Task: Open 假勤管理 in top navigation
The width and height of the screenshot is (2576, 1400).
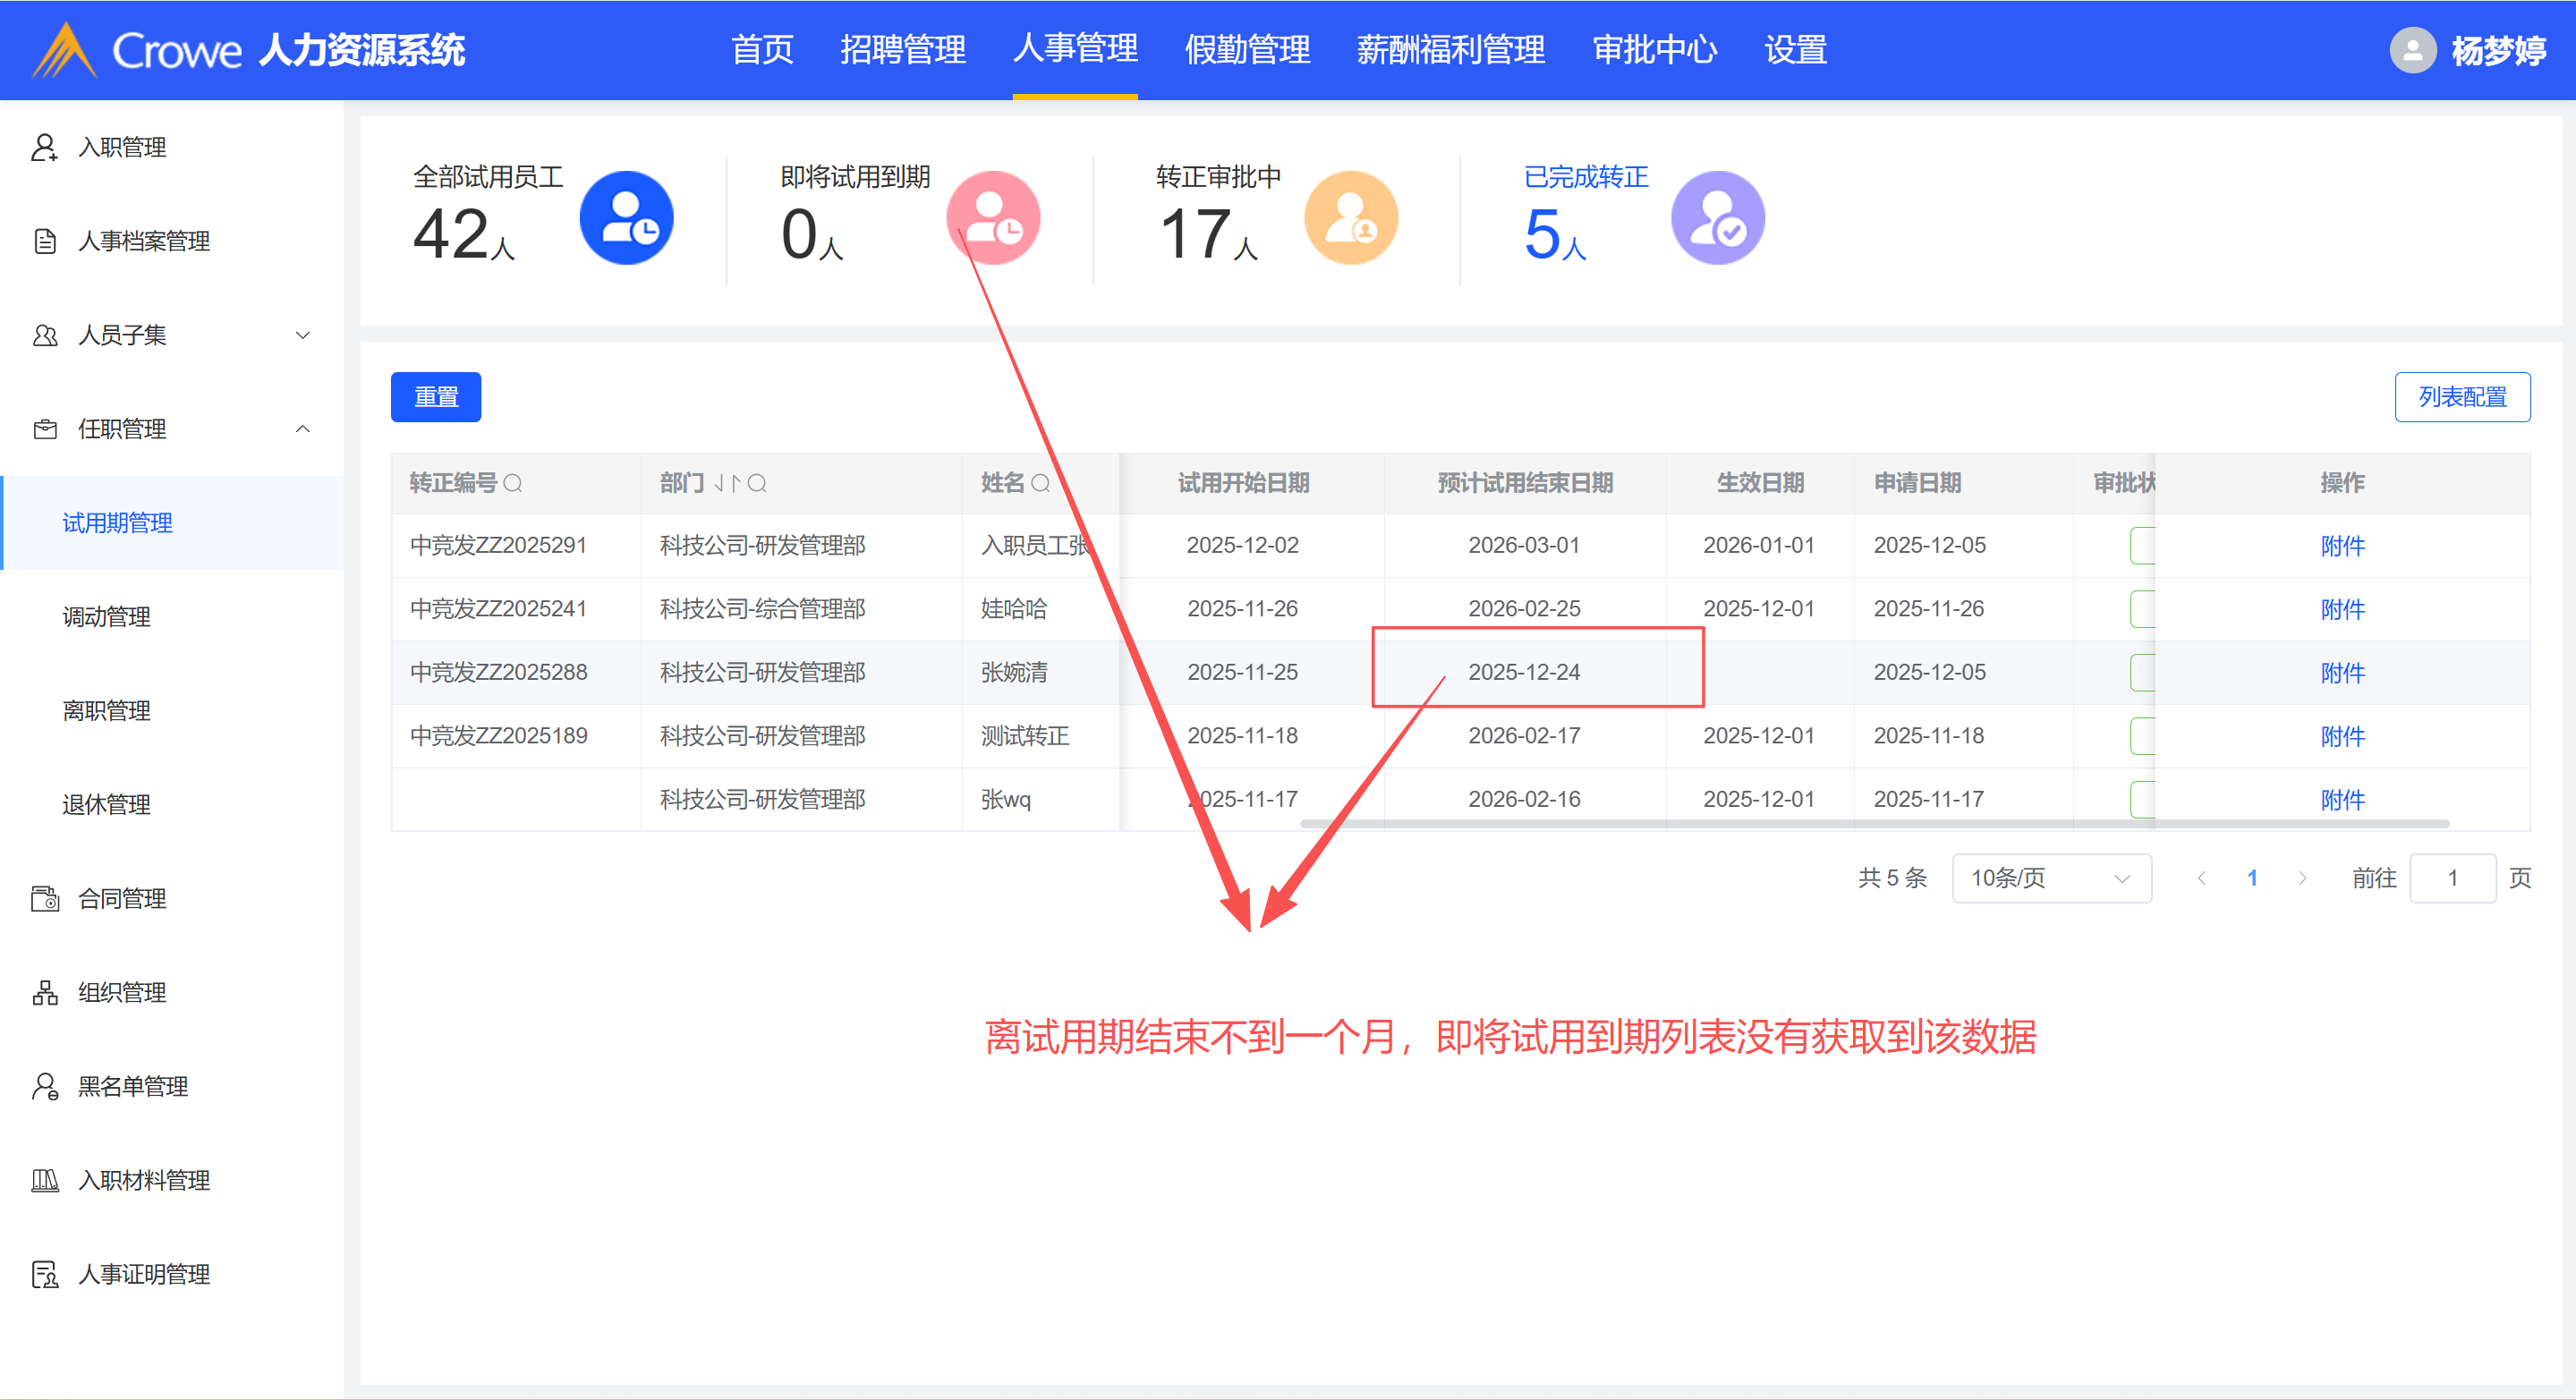Action: 1246,50
